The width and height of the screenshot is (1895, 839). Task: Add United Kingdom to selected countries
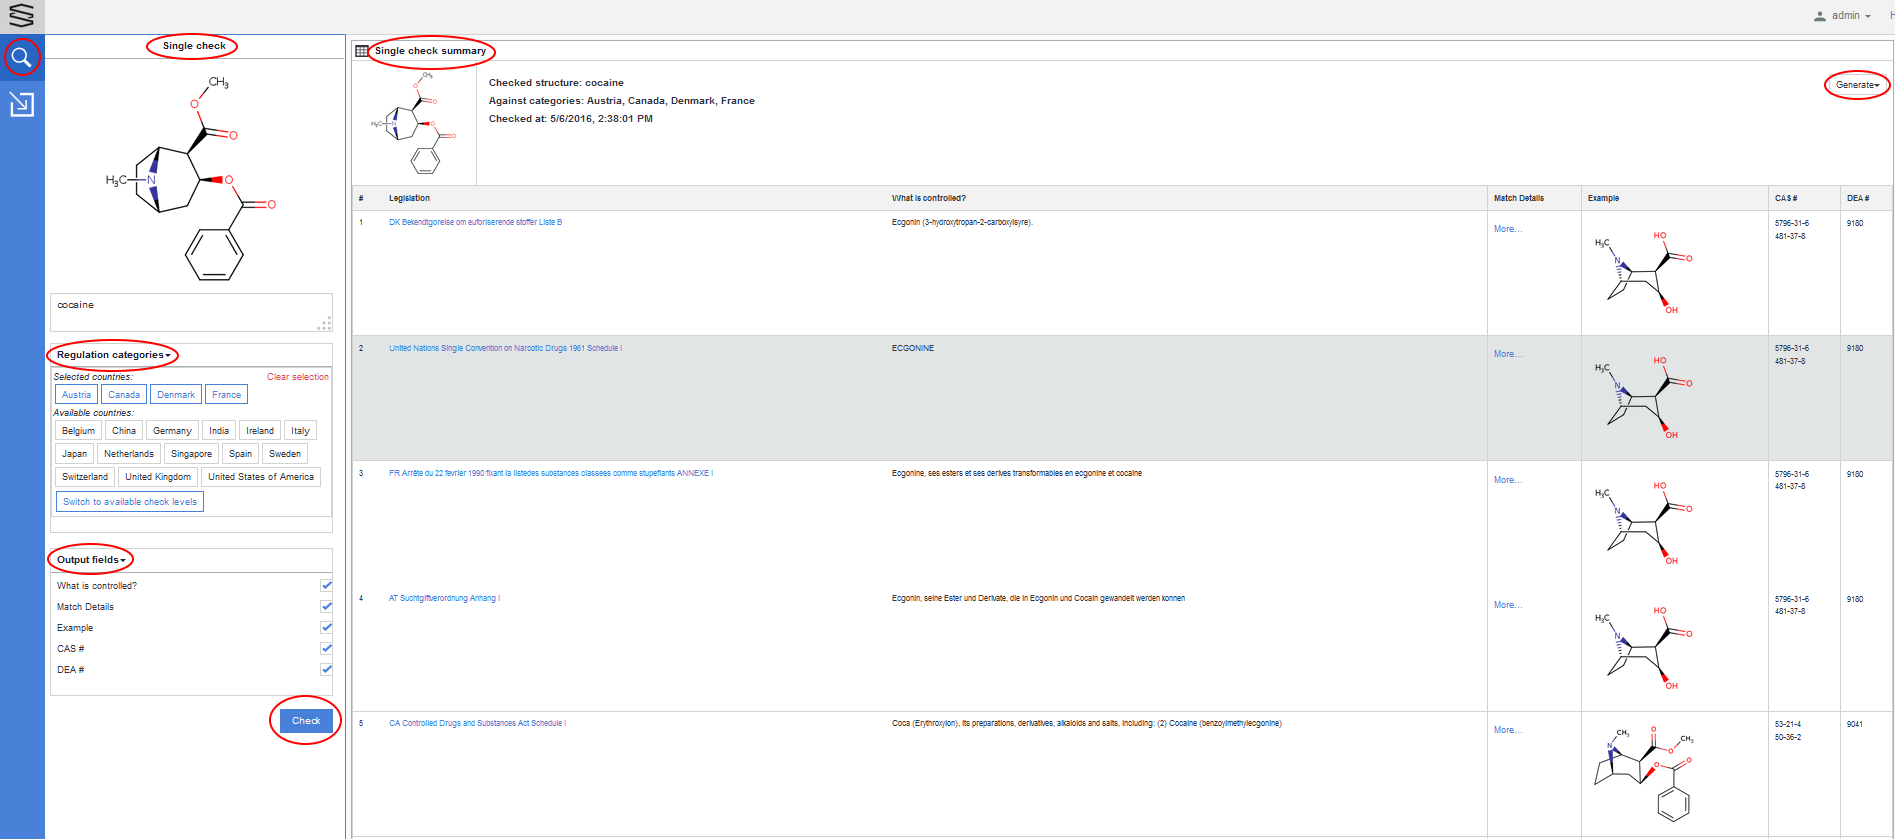158,476
